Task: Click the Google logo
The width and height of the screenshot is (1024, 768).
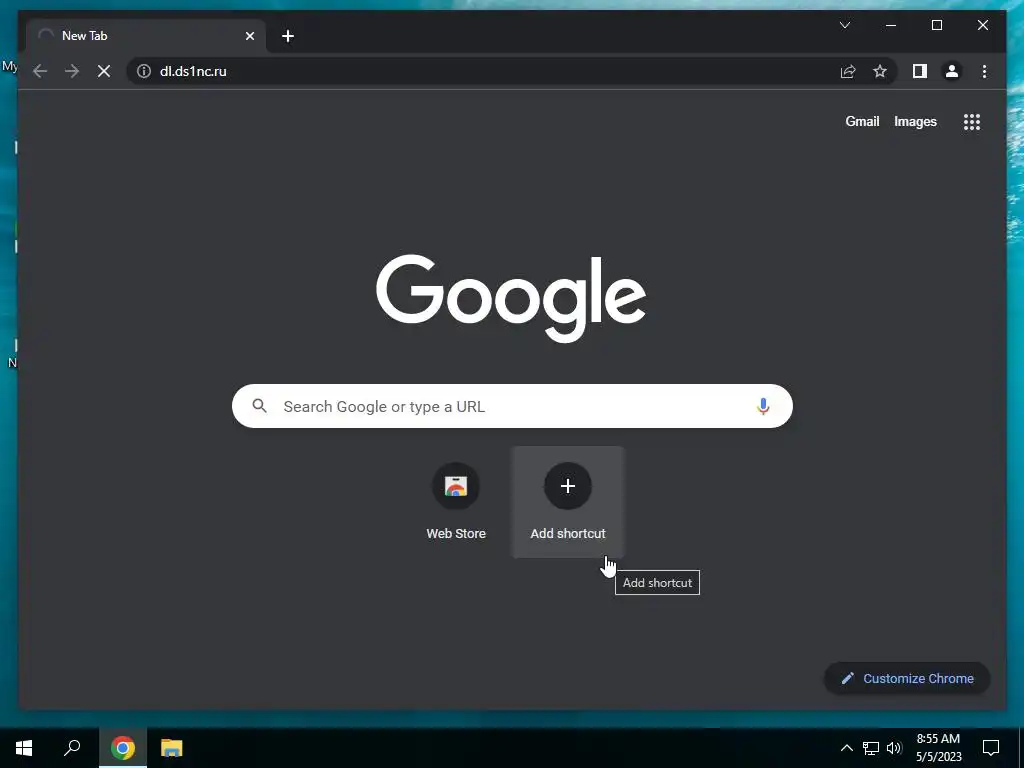Action: [511, 298]
